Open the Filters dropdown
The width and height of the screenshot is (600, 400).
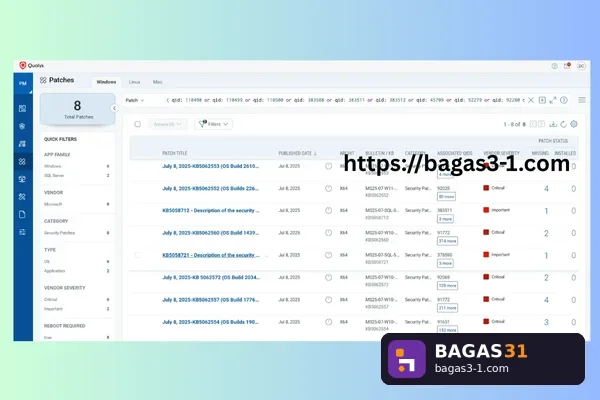[214, 124]
